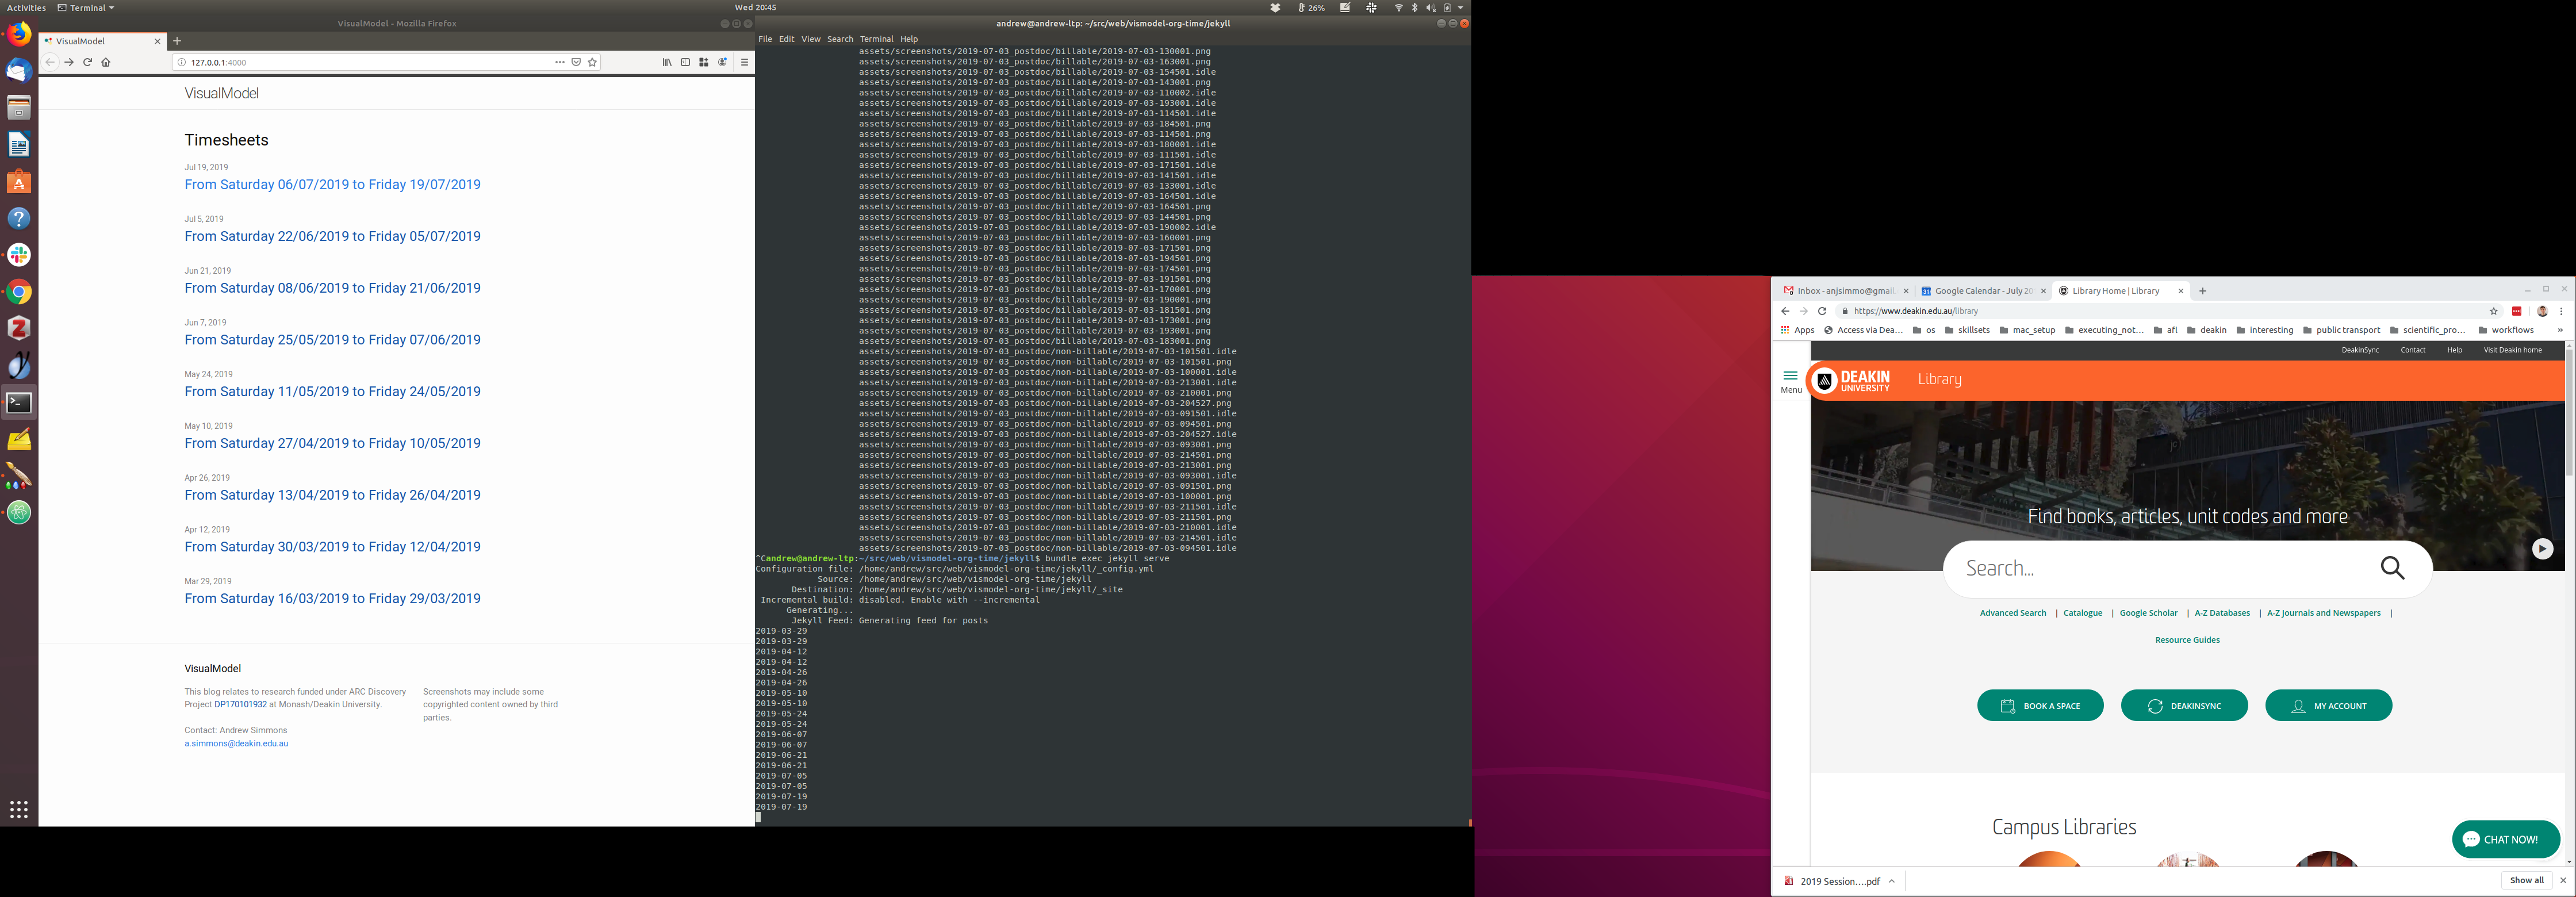
Task: Bookmark page with Firefox star icon
Action: point(593,62)
